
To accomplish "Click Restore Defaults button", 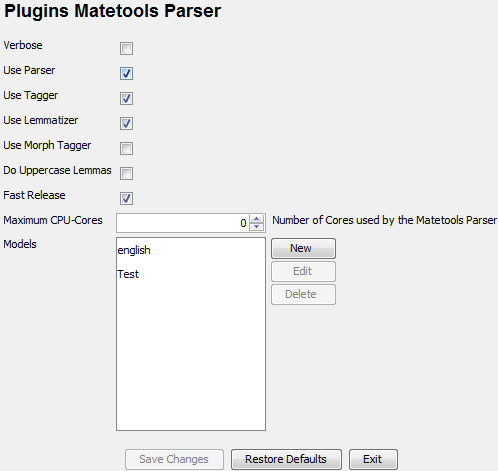I will tap(286, 459).
